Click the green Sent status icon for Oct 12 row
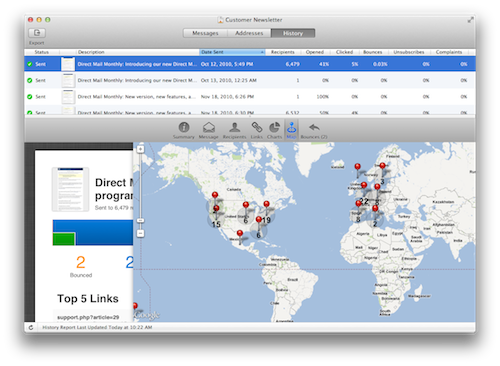The image size is (500, 366). click(30, 64)
